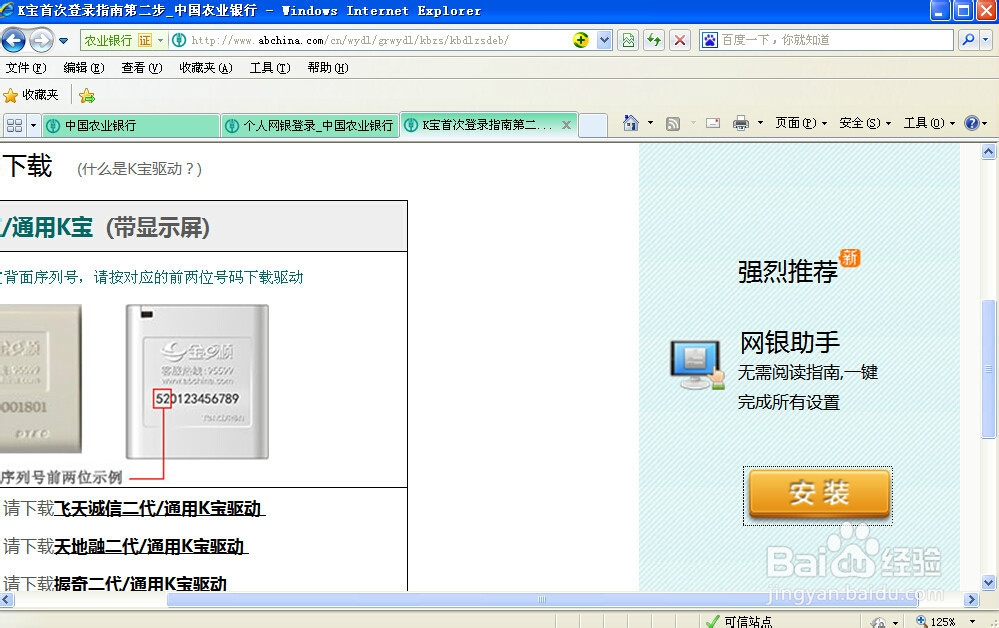Screen dimensions: 999x628
Task: Click the 证 certificate badge in address bar
Action: coord(145,40)
